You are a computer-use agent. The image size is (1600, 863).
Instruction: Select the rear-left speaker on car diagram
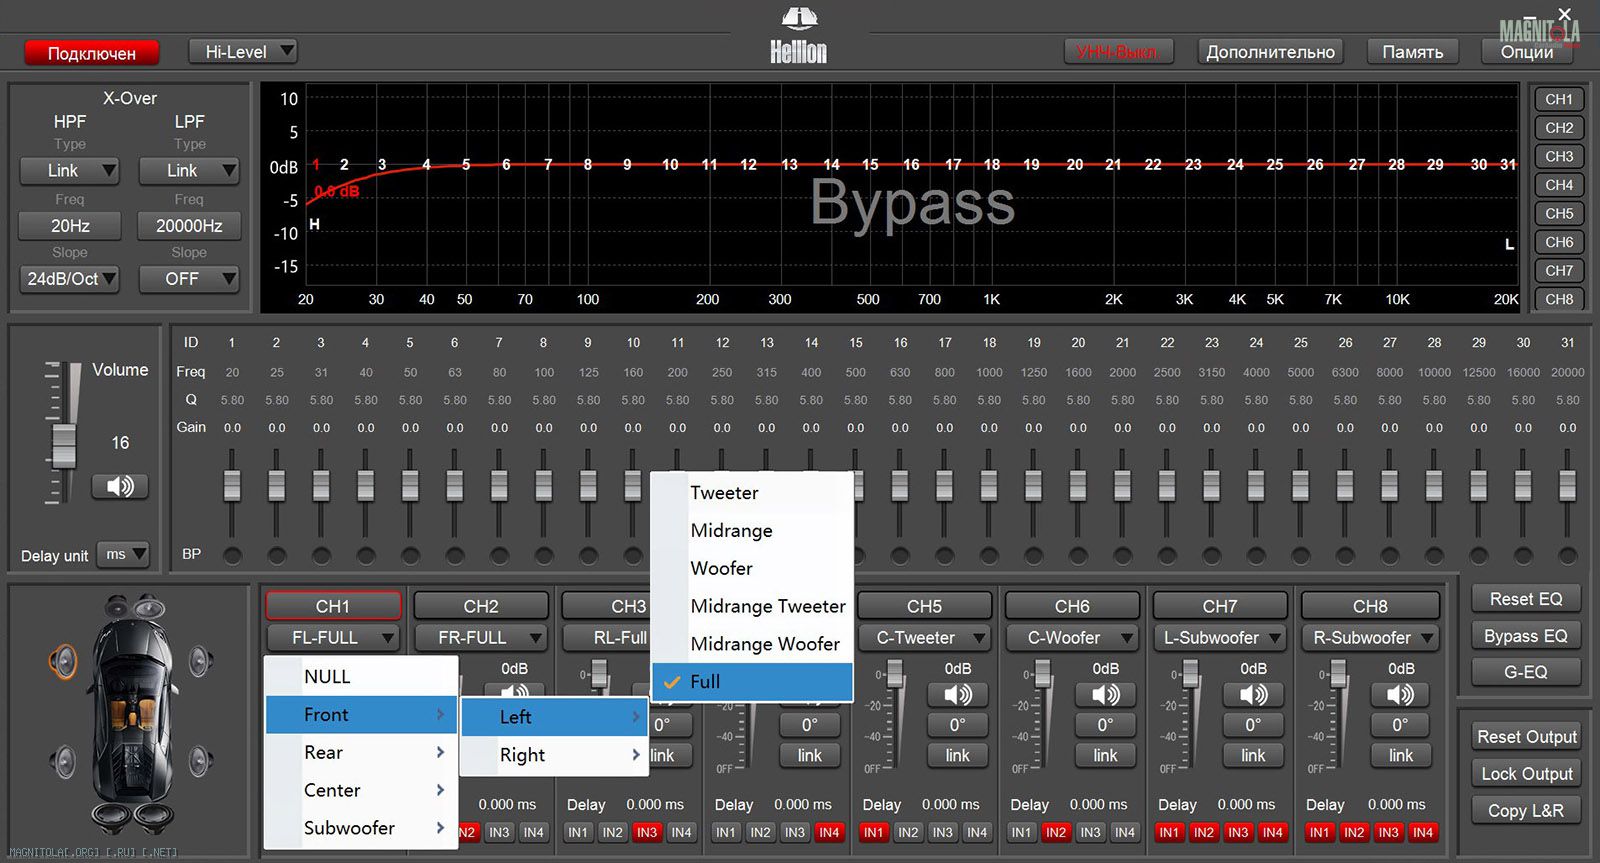[63, 763]
